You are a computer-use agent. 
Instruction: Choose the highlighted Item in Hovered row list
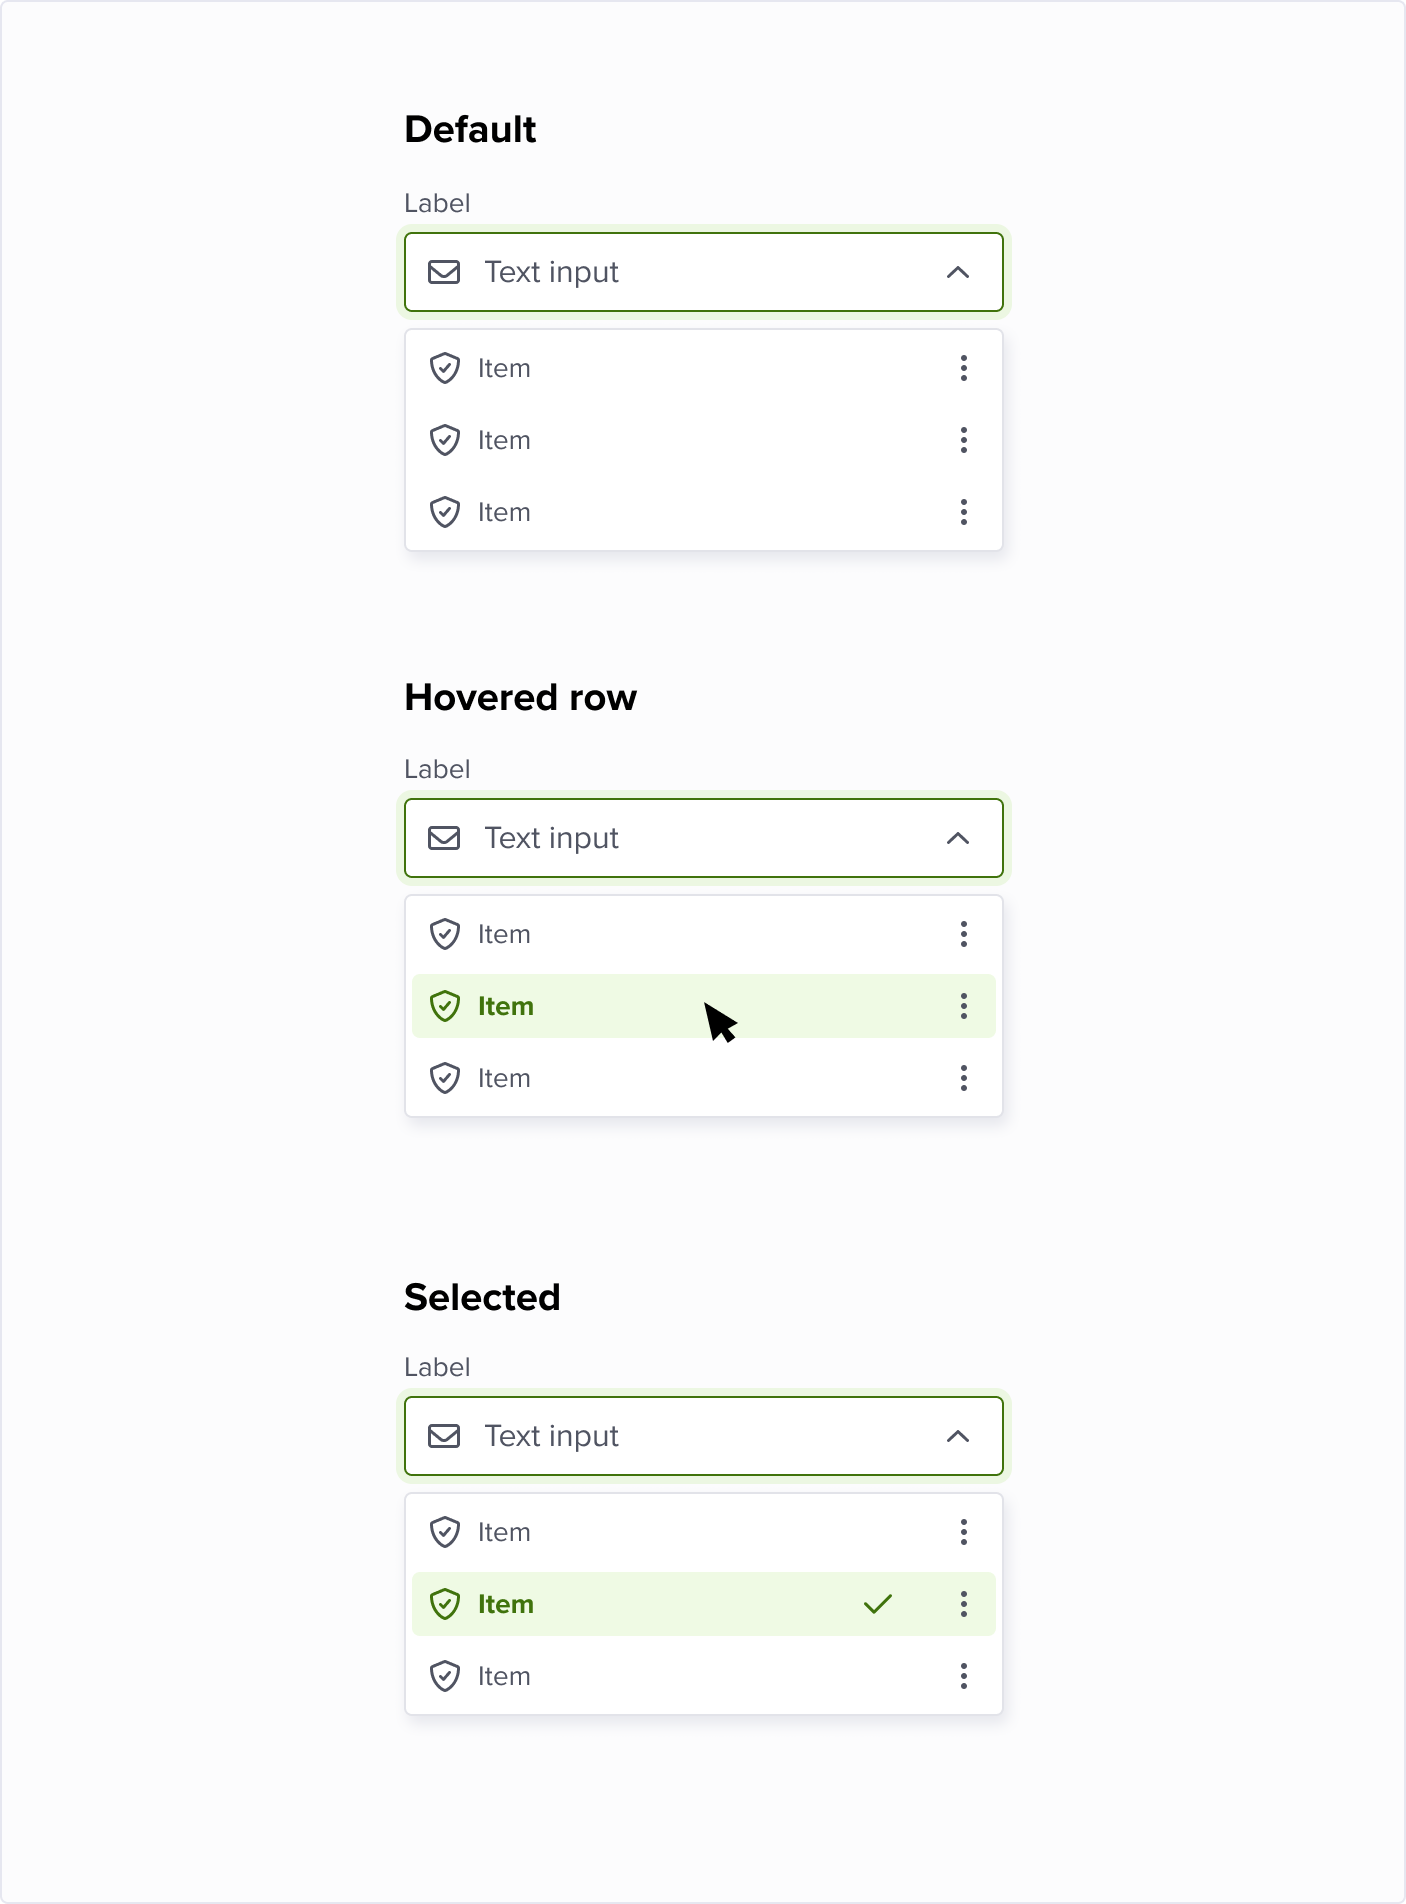point(506,1006)
